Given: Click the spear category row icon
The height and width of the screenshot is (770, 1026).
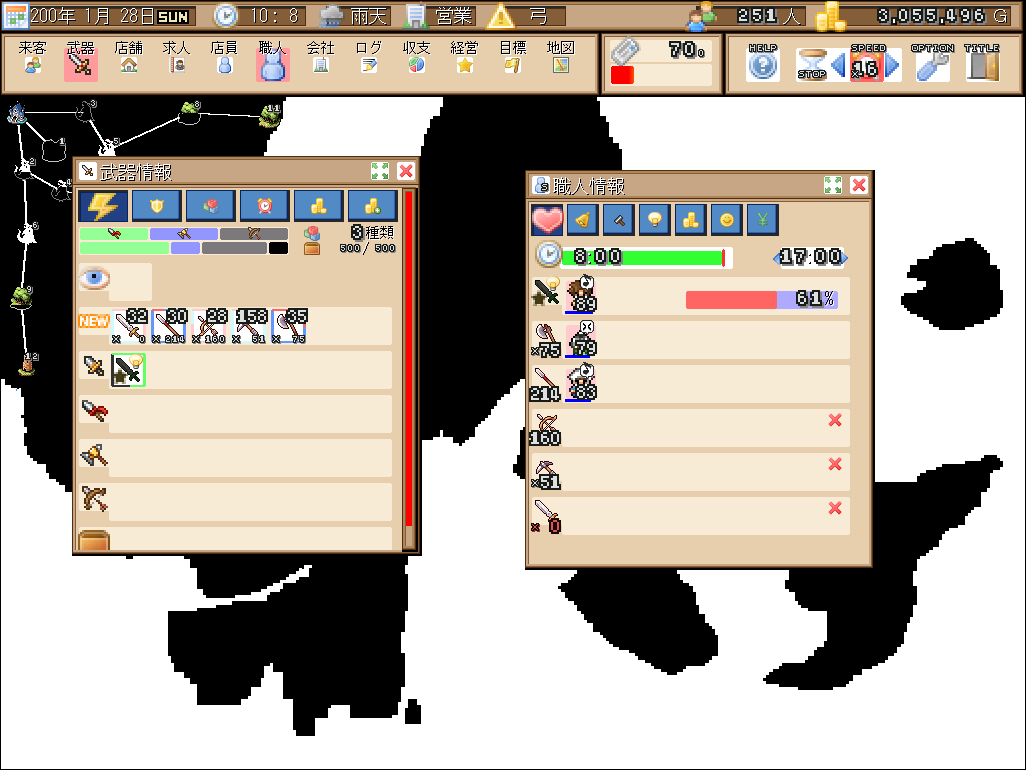Looking at the screenshot, I should [x=94, y=411].
